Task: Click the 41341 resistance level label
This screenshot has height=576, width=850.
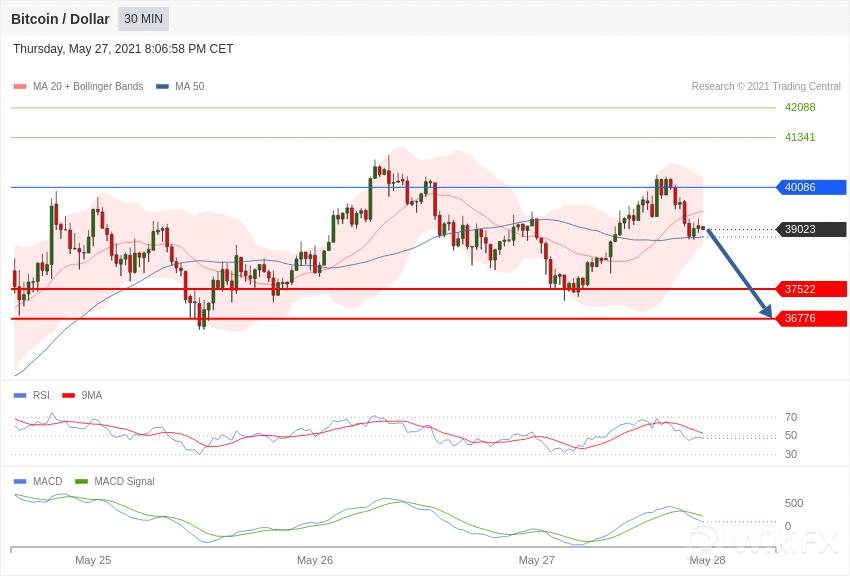Action: pos(799,137)
